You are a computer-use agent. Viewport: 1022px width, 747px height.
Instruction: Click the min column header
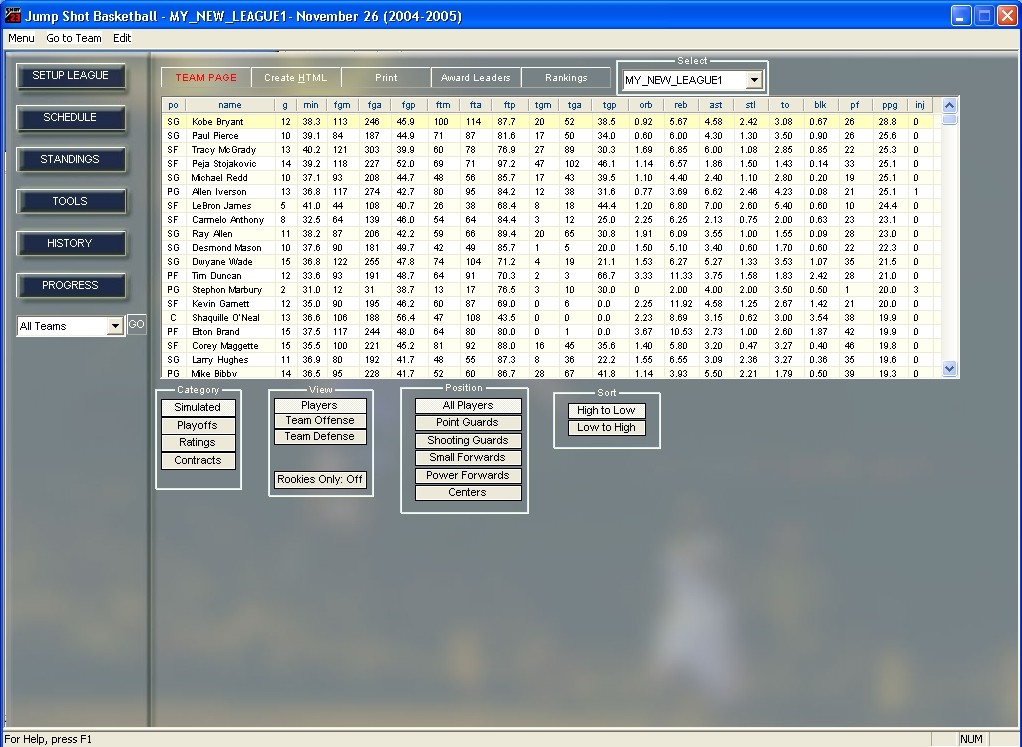(x=311, y=105)
